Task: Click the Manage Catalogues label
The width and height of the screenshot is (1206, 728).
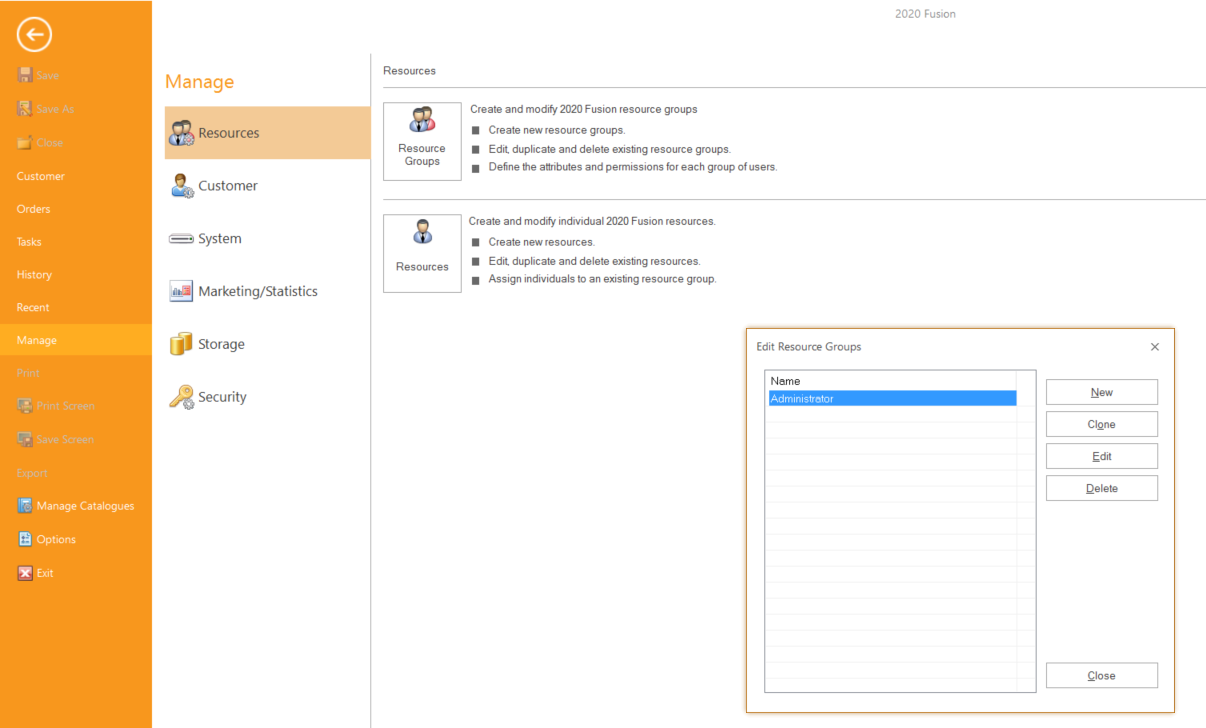Action: [85, 506]
